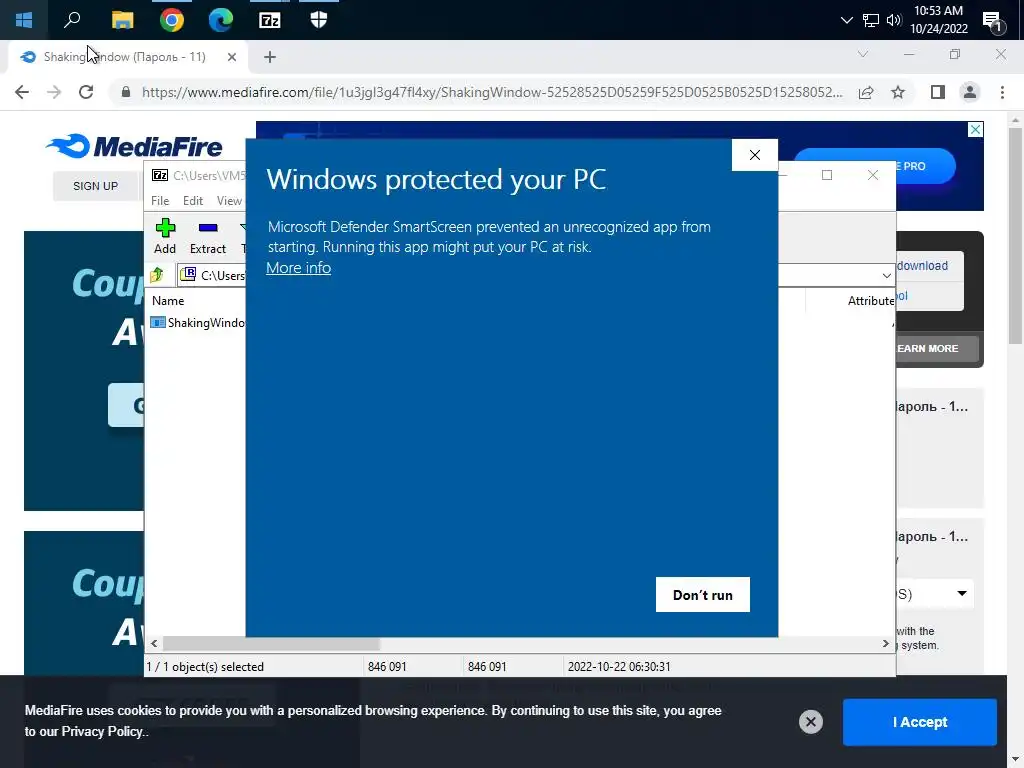Click More info in SmartScreen dialog
Screen dimensions: 1024x768
point(298,268)
